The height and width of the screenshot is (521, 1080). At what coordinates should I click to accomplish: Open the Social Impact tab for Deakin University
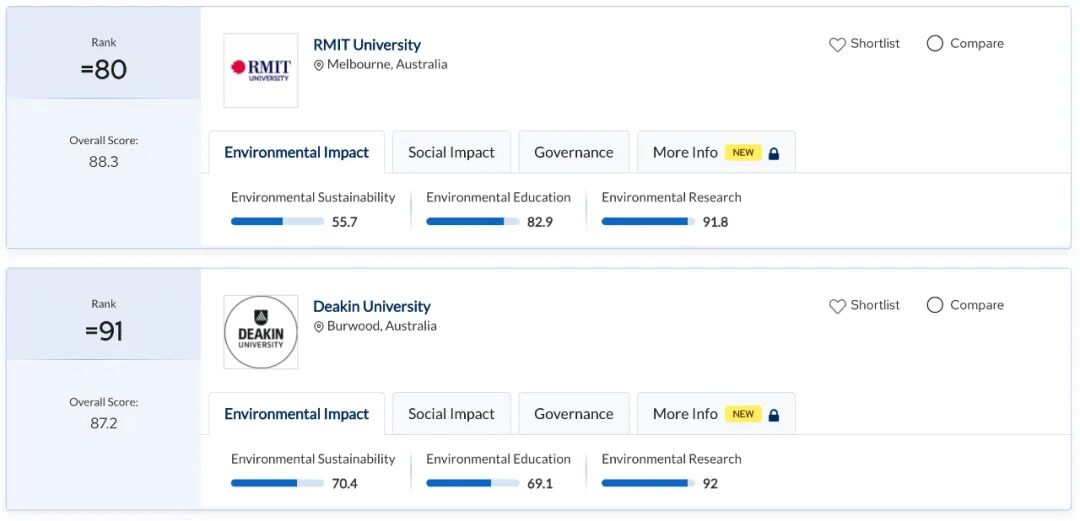click(451, 414)
